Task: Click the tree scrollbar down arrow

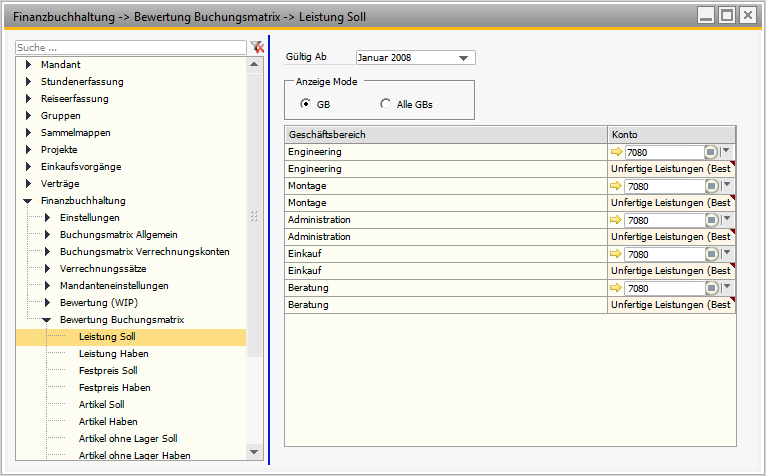Action: click(254, 452)
